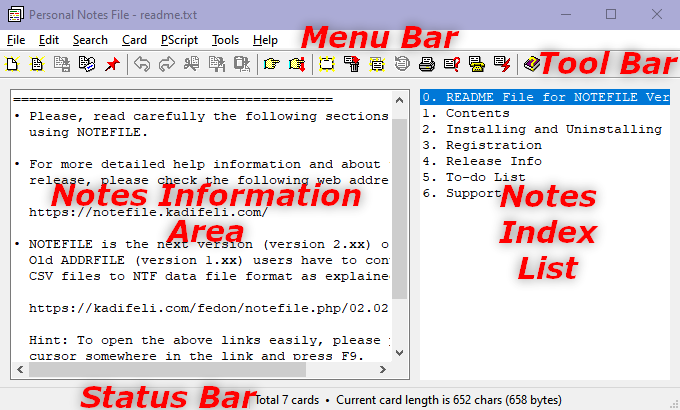Click the horizontal scrollbar left arrow
The width and height of the screenshot is (680, 410).
coord(20,370)
